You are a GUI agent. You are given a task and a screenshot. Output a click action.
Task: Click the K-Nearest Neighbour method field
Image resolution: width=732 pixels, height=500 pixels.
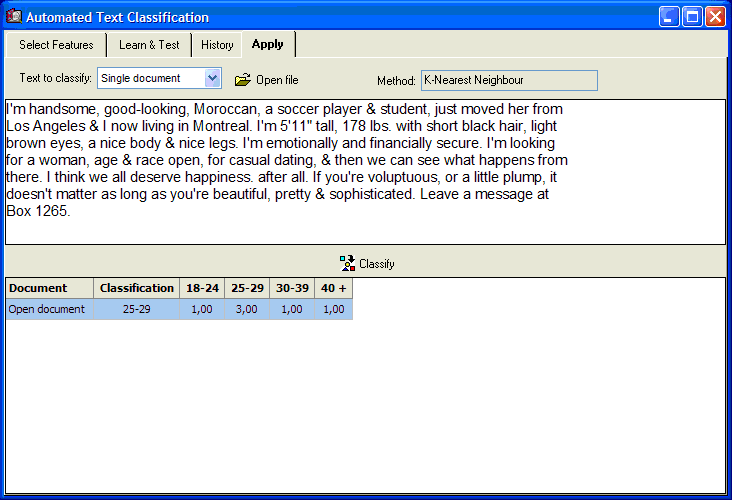pyautogui.click(x=509, y=80)
